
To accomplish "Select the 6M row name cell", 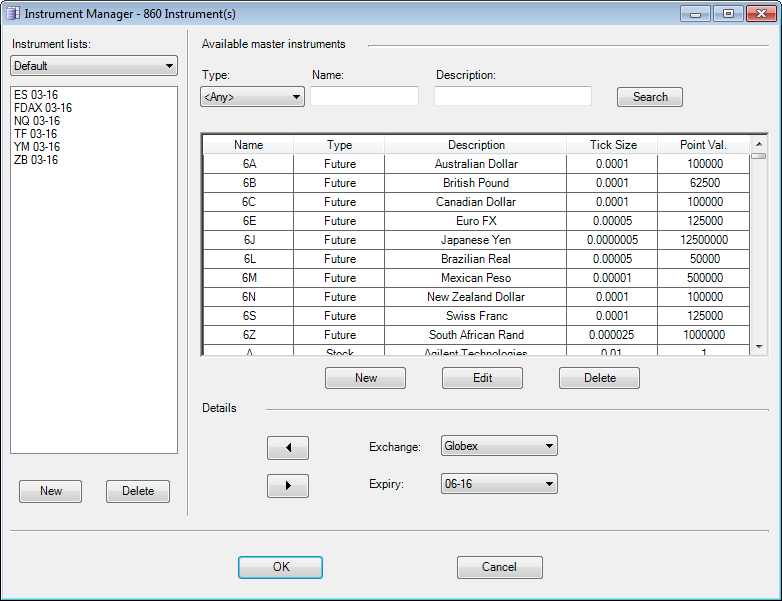I will click(x=249, y=278).
